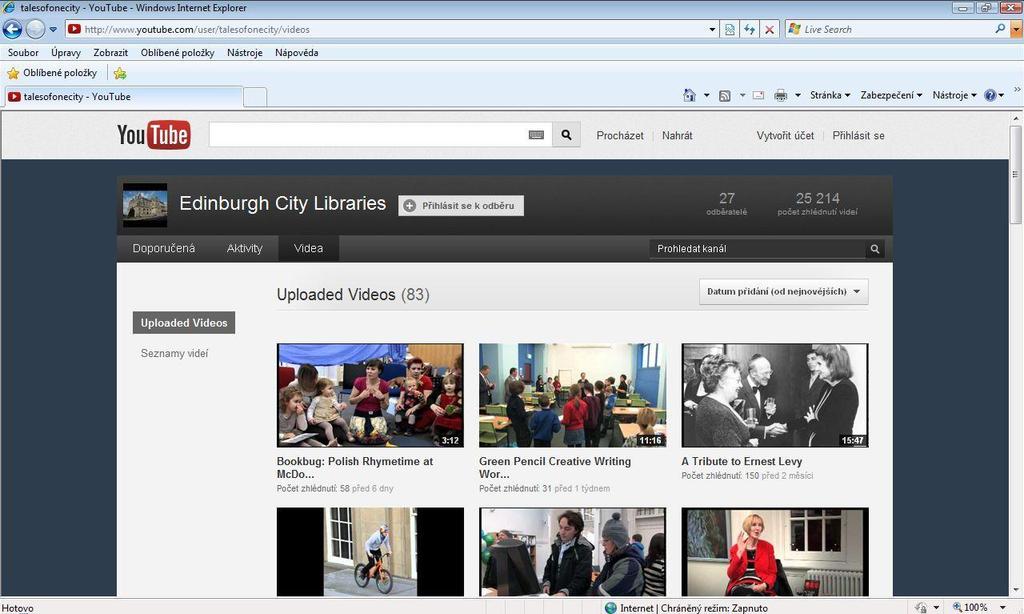Click the add to favorites bar icon

tap(120, 73)
